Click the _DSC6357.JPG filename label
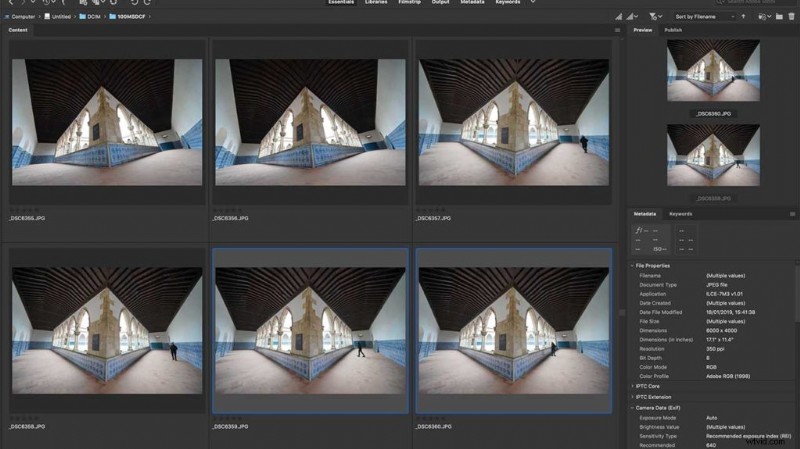Viewport: 800px width, 449px height. click(433, 218)
